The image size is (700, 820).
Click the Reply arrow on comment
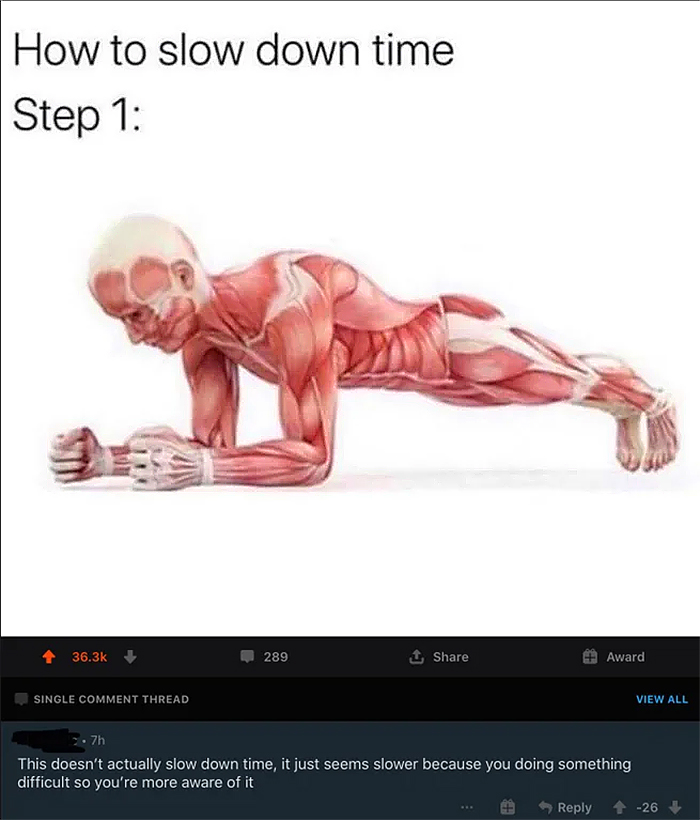tap(545, 807)
